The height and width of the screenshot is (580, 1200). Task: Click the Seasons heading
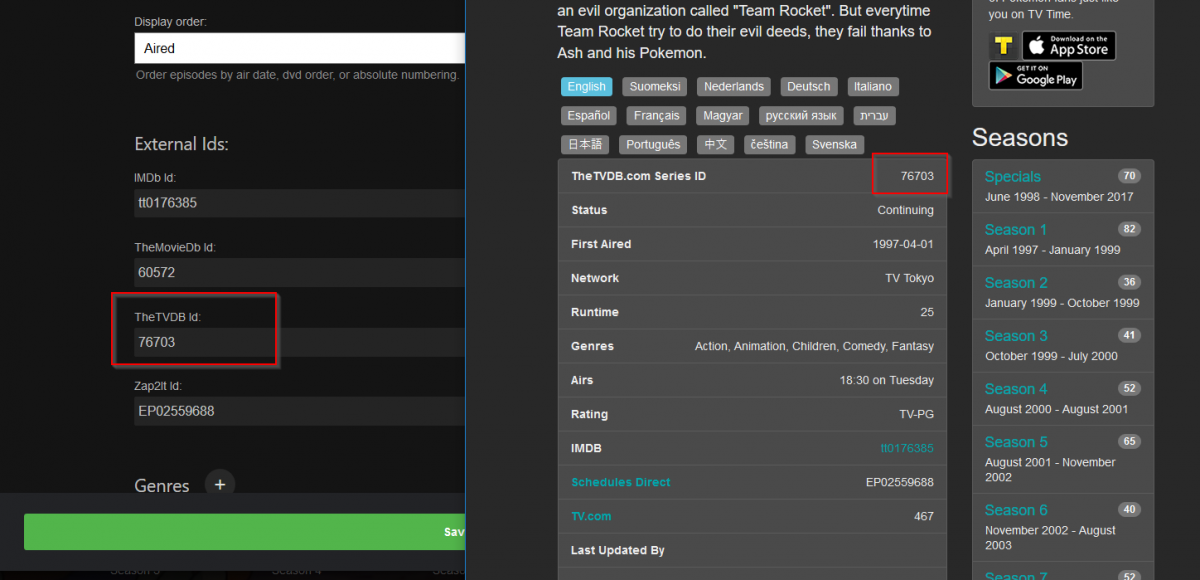coord(1020,138)
